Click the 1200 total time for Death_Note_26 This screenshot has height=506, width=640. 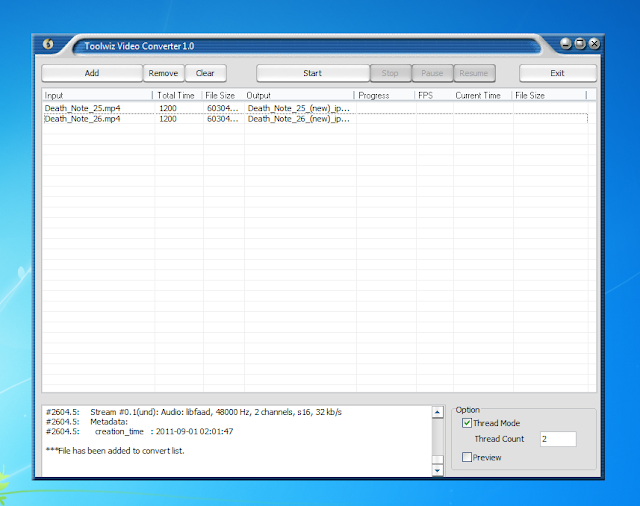[x=168, y=119]
